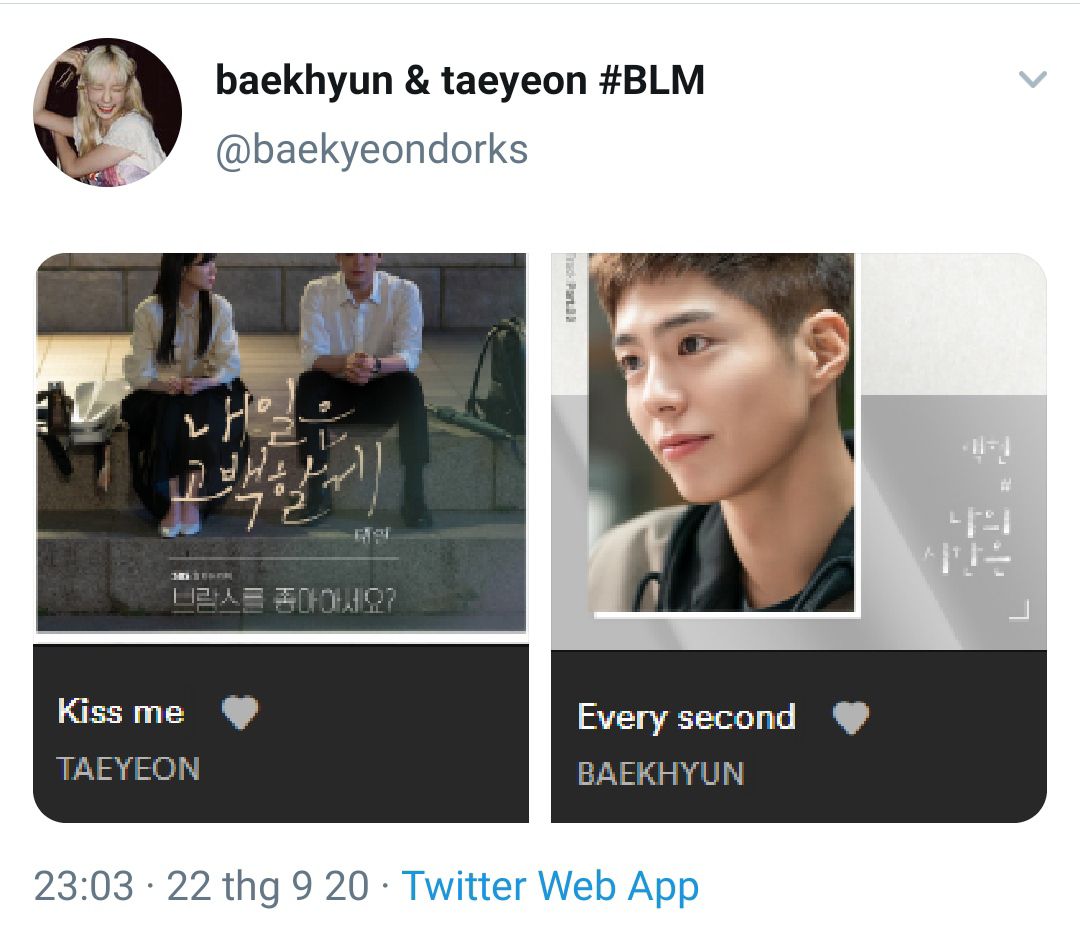Open the Kiss me album cover image
The image size is (1080, 939).
[281, 443]
